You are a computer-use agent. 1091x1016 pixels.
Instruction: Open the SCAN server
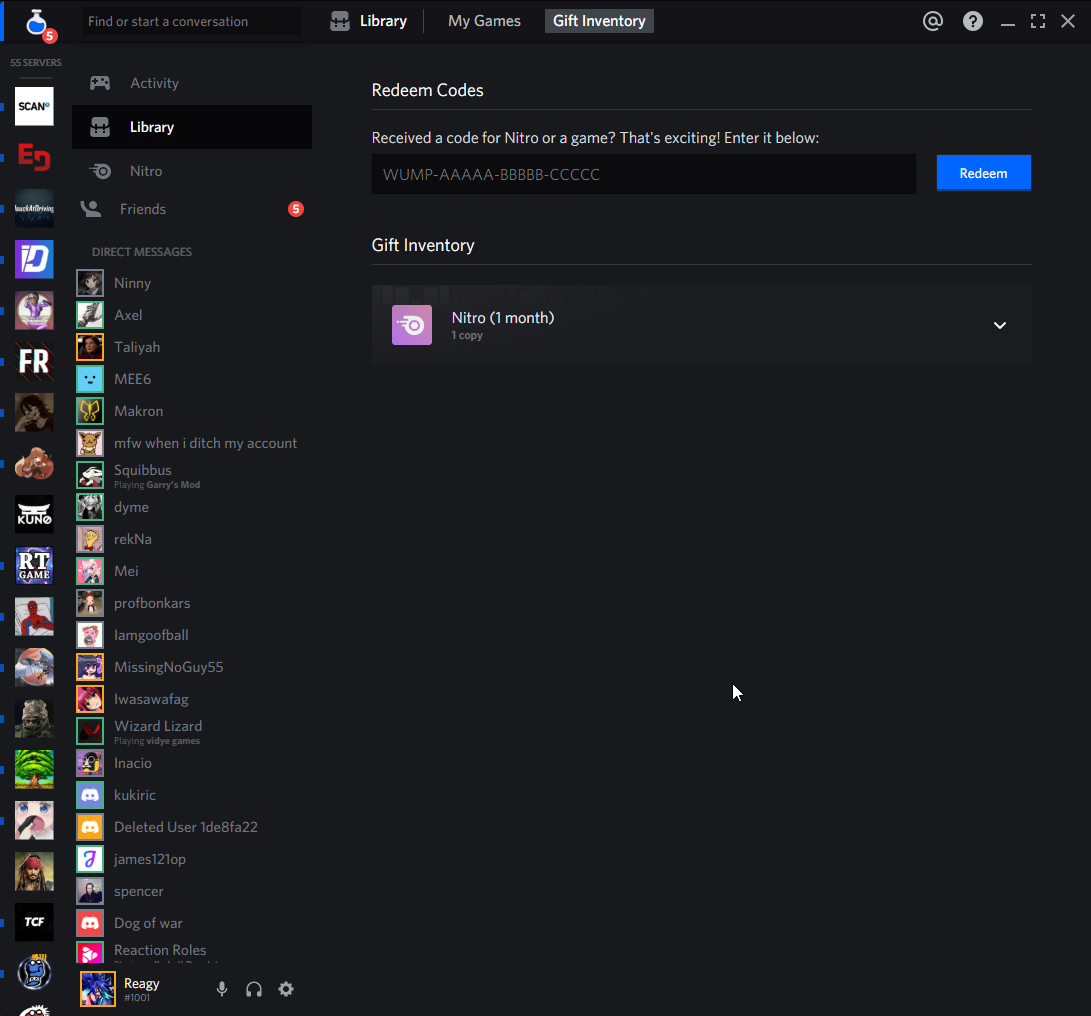34,106
